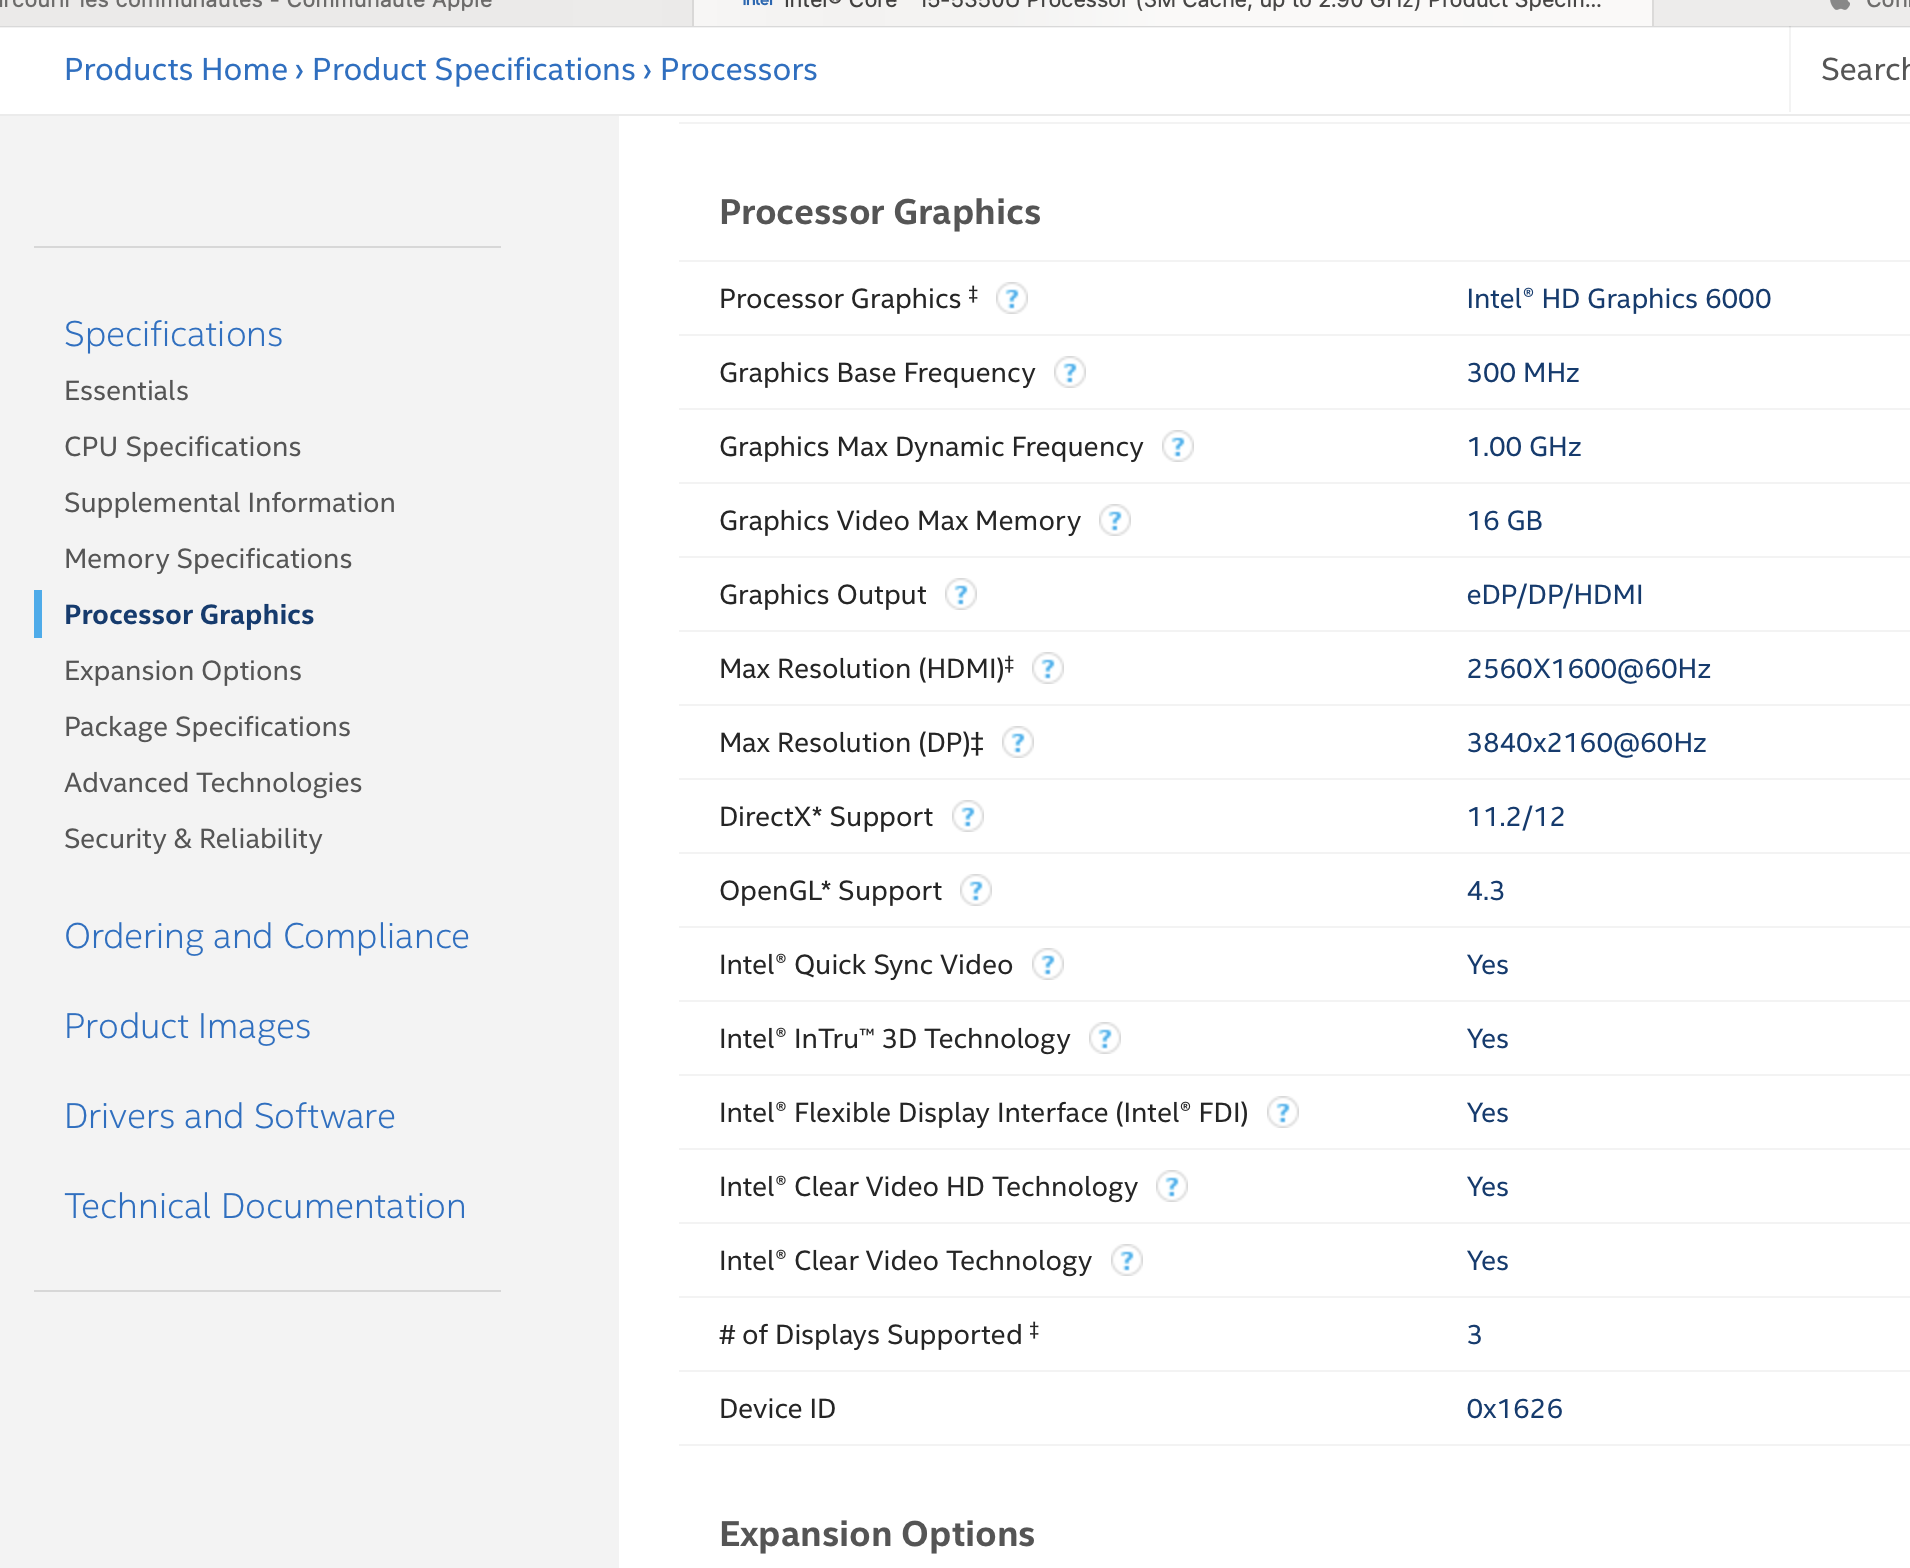
Task: Open help for Intel Clear Video HD Technology
Action: point(1171,1187)
